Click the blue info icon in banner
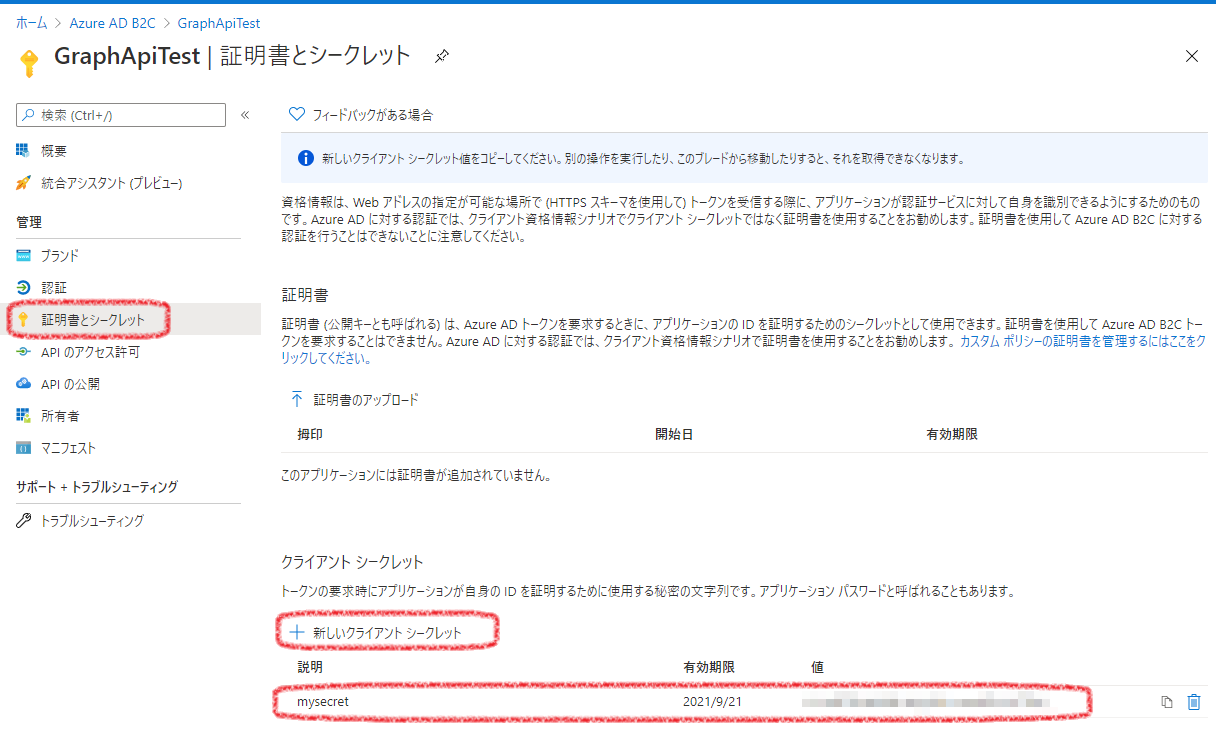1216x729 pixels. (307, 158)
